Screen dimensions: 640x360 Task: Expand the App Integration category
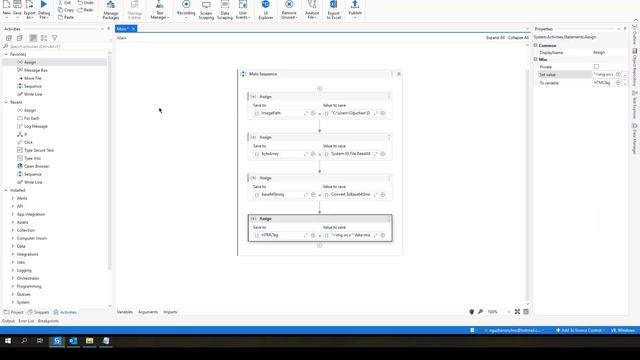coord(13,214)
